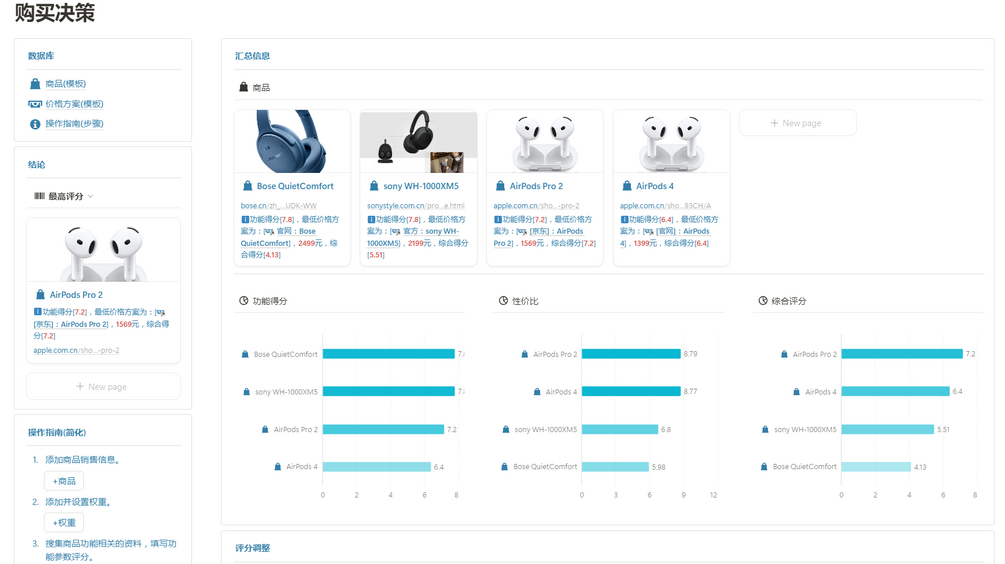1005x564 pixels.
Task: Select the AirPods 4 bar in 功能得分 chart
Action: click(x=377, y=467)
